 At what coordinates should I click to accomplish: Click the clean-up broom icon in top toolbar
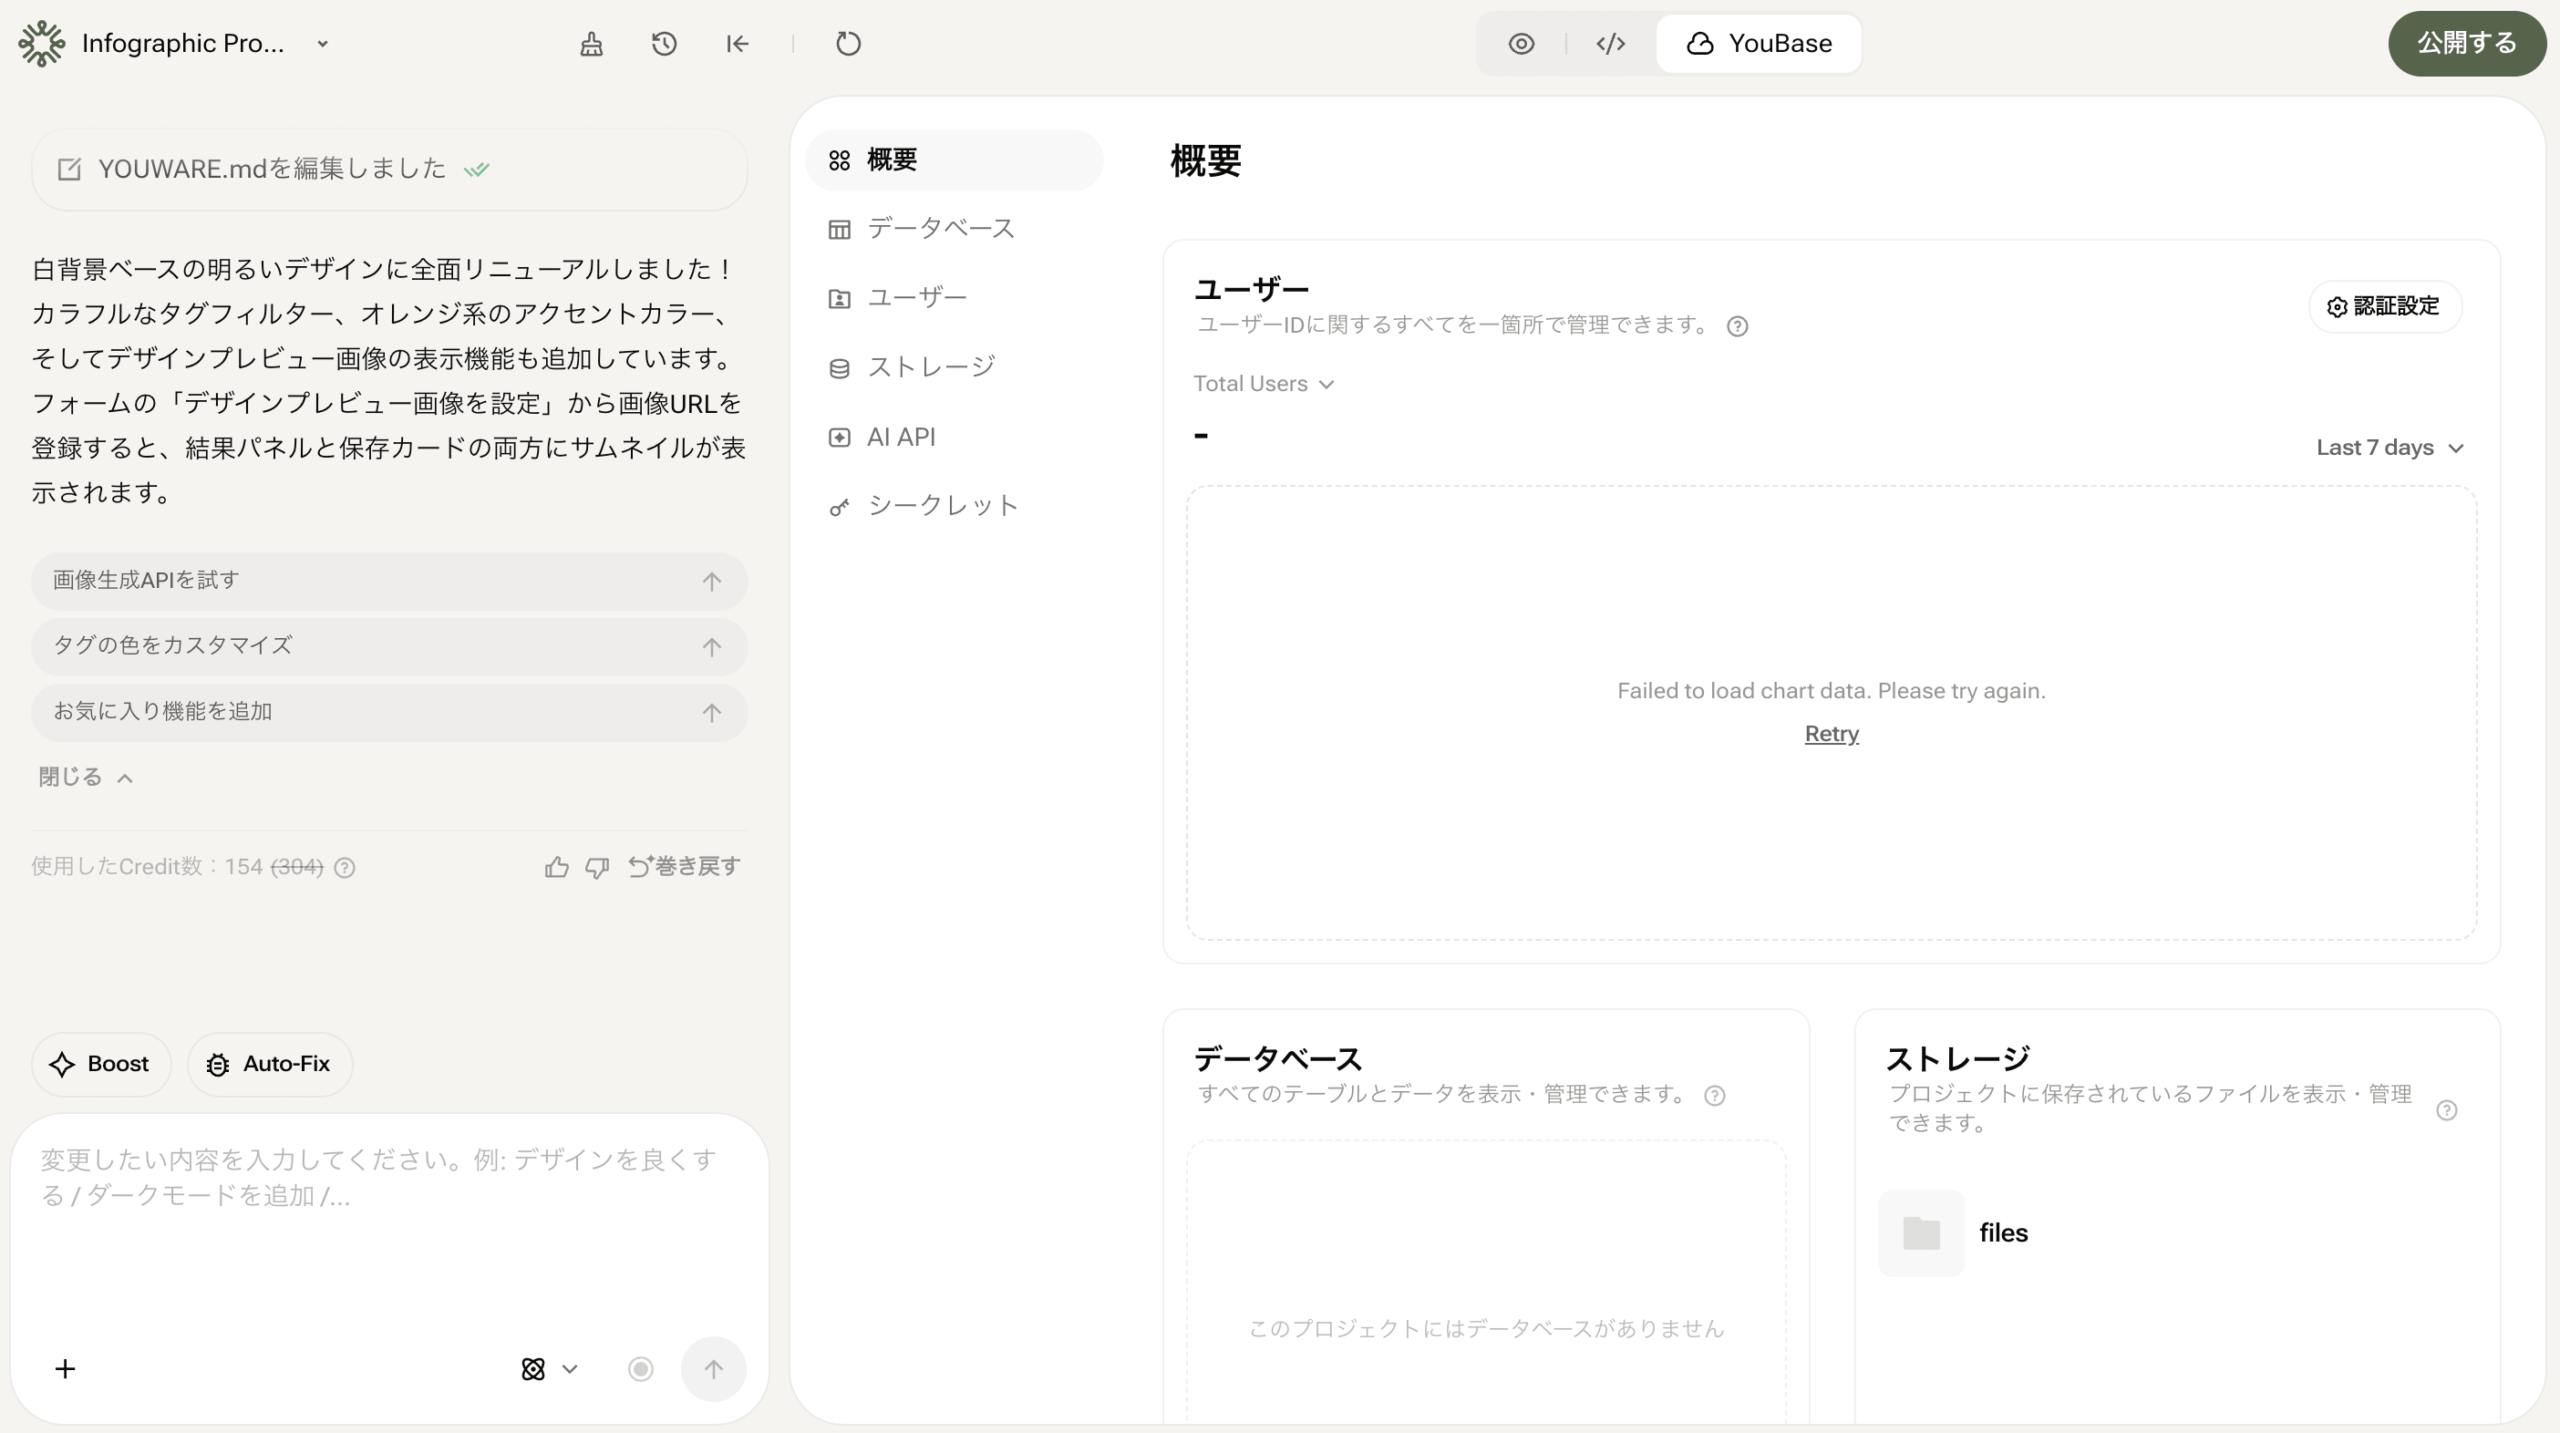(x=591, y=44)
